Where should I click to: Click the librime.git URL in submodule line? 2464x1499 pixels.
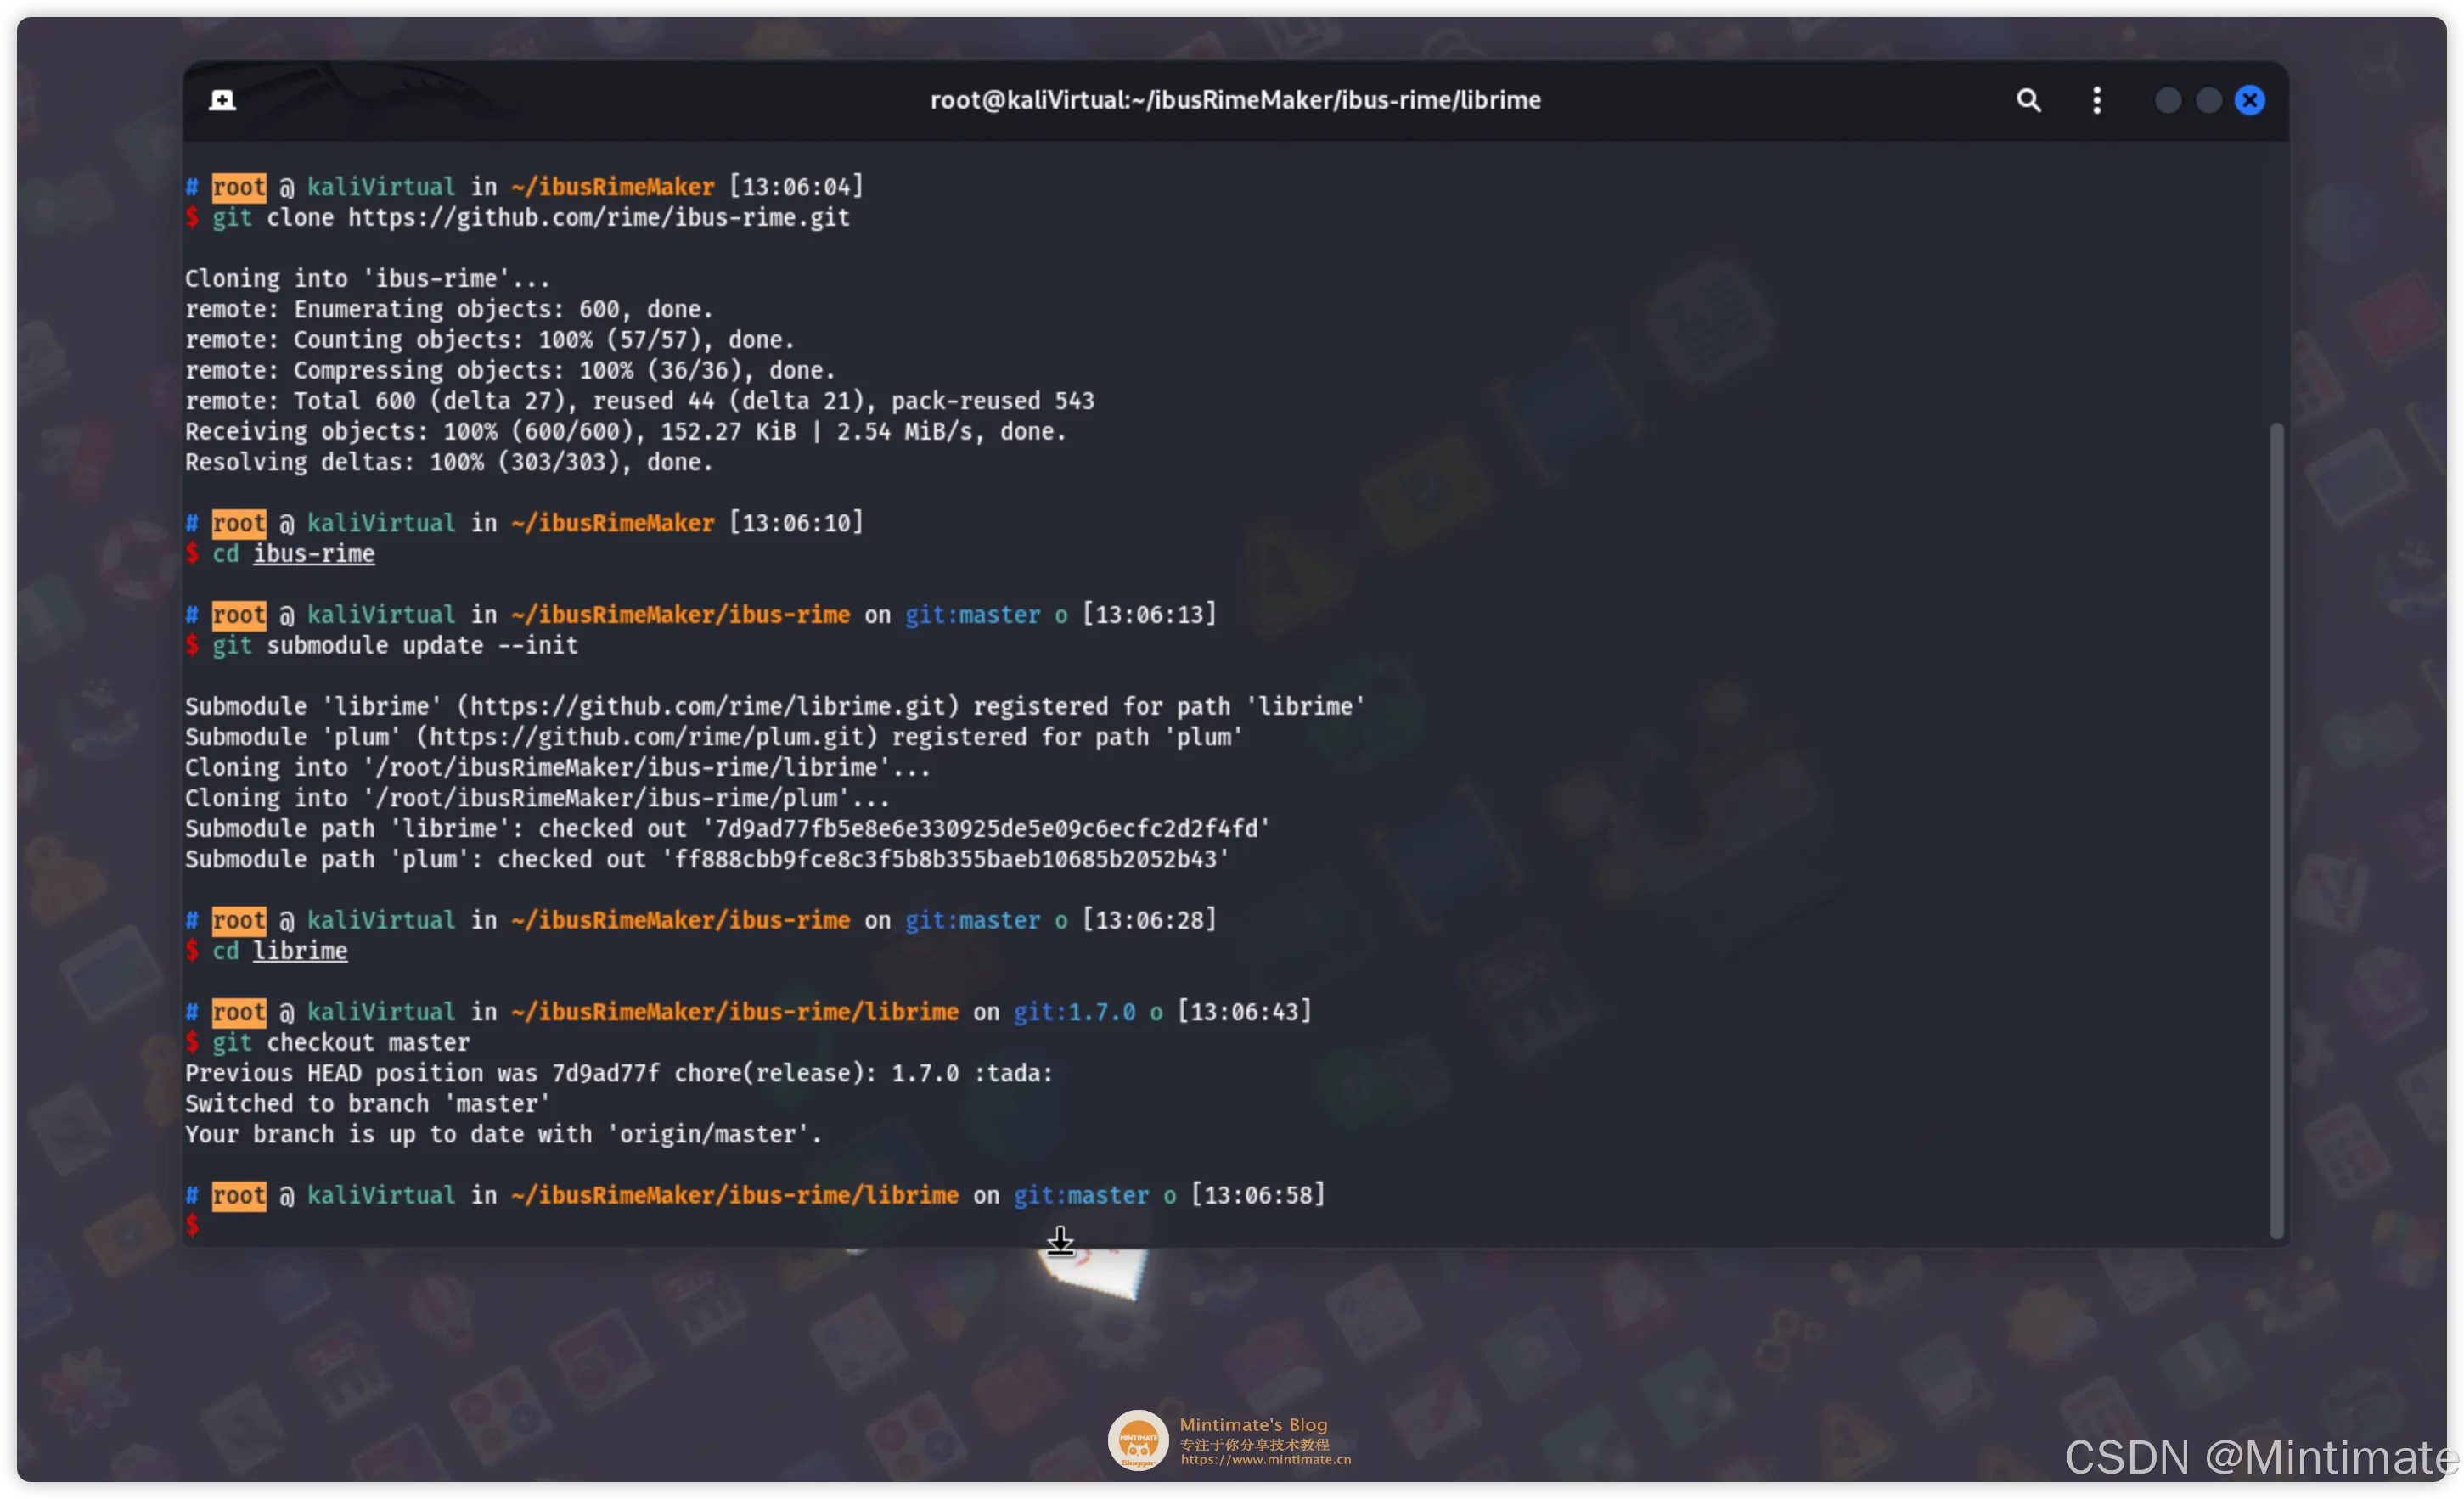point(708,707)
